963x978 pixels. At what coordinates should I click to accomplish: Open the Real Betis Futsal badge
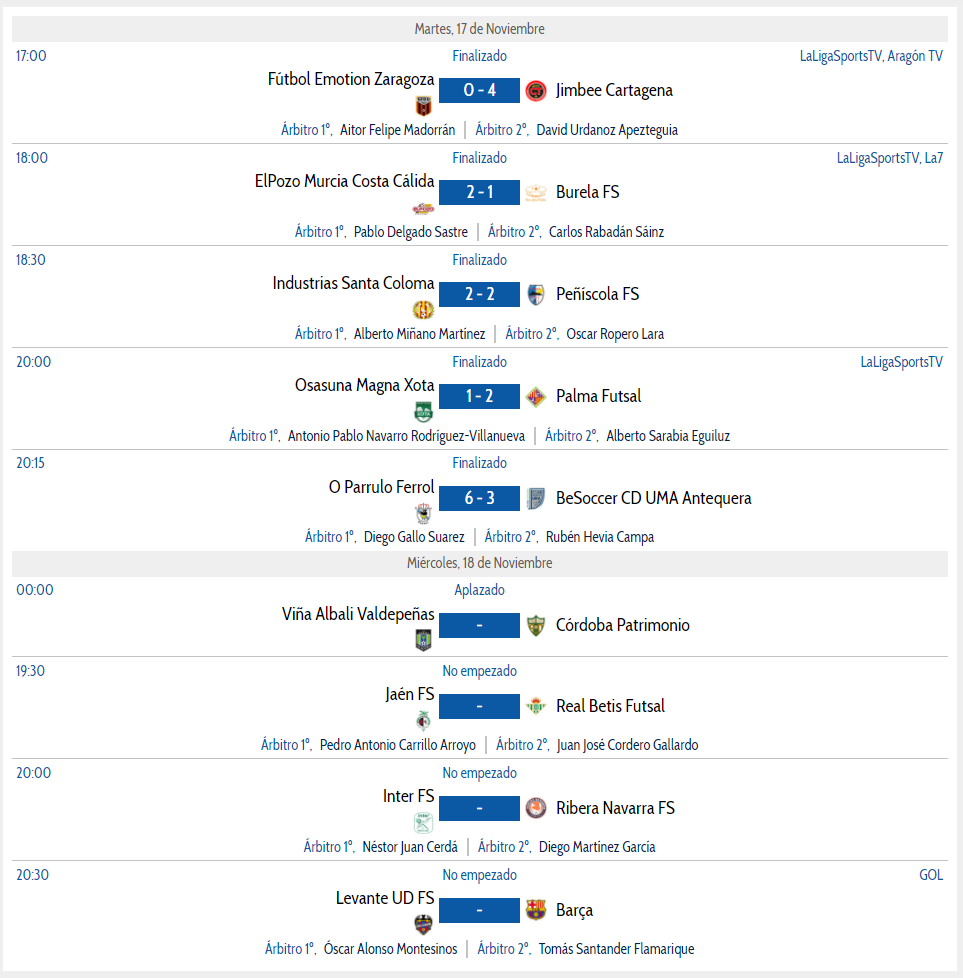click(x=536, y=706)
